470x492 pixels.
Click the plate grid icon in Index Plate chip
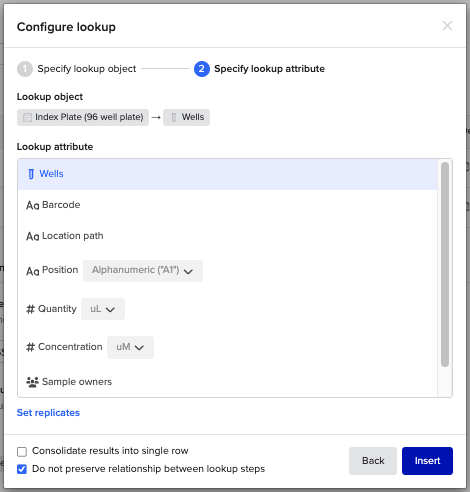click(27, 117)
